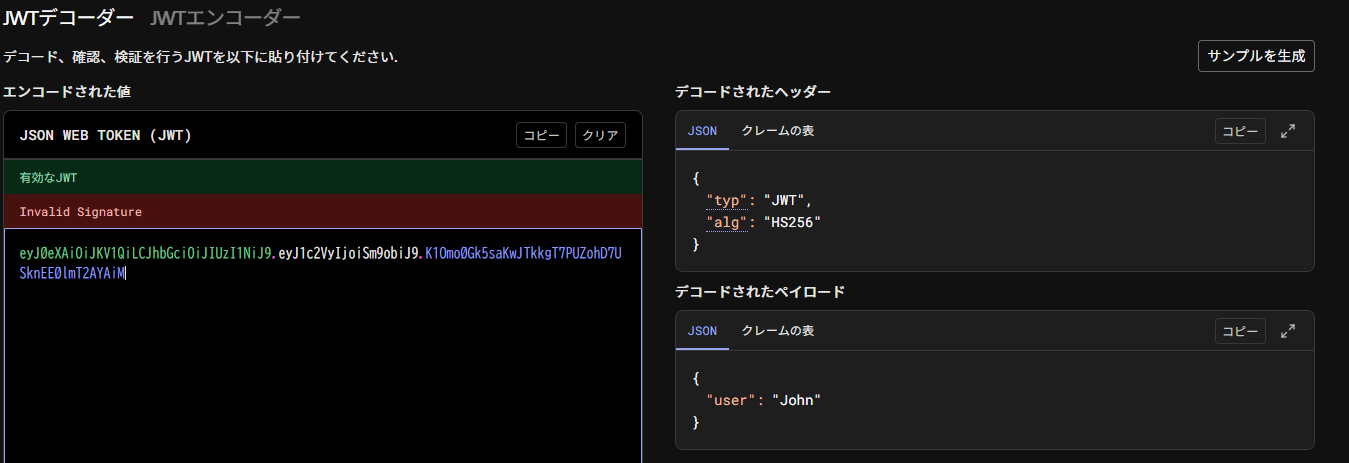Click the "typ" claim key in header
The image size is (1349, 463).
coord(727,200)
